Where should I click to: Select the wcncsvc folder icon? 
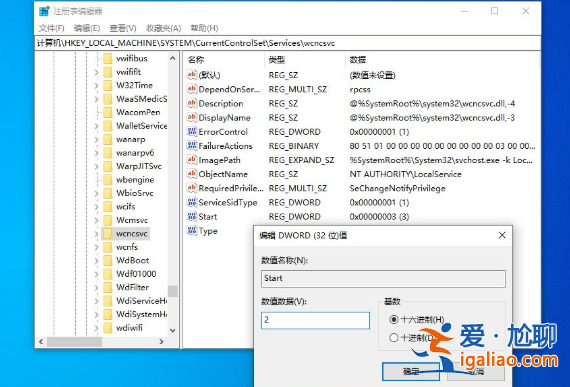[108, 233]
